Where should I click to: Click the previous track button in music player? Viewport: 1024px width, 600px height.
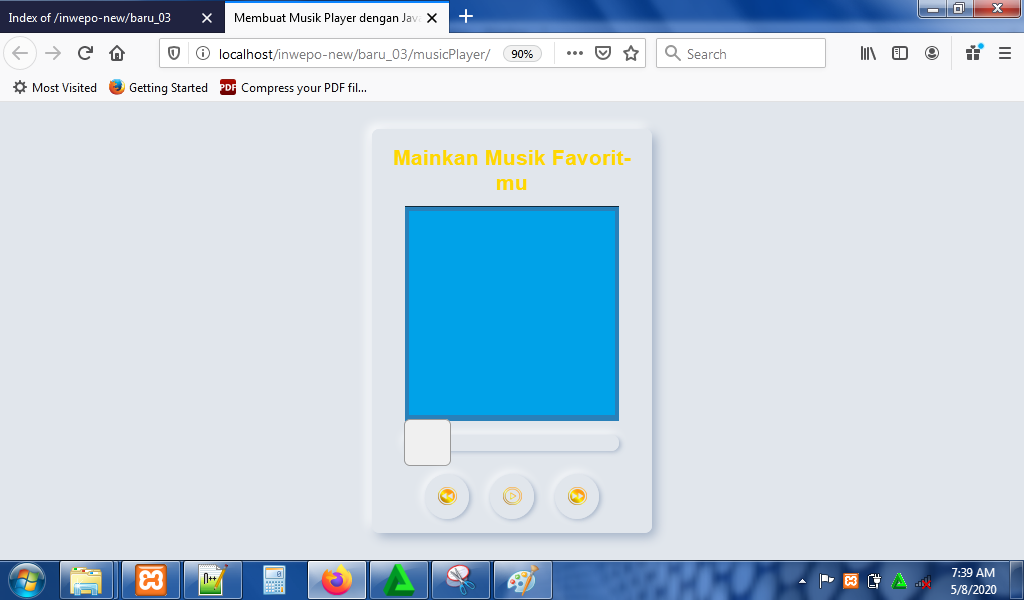(447, 496)
